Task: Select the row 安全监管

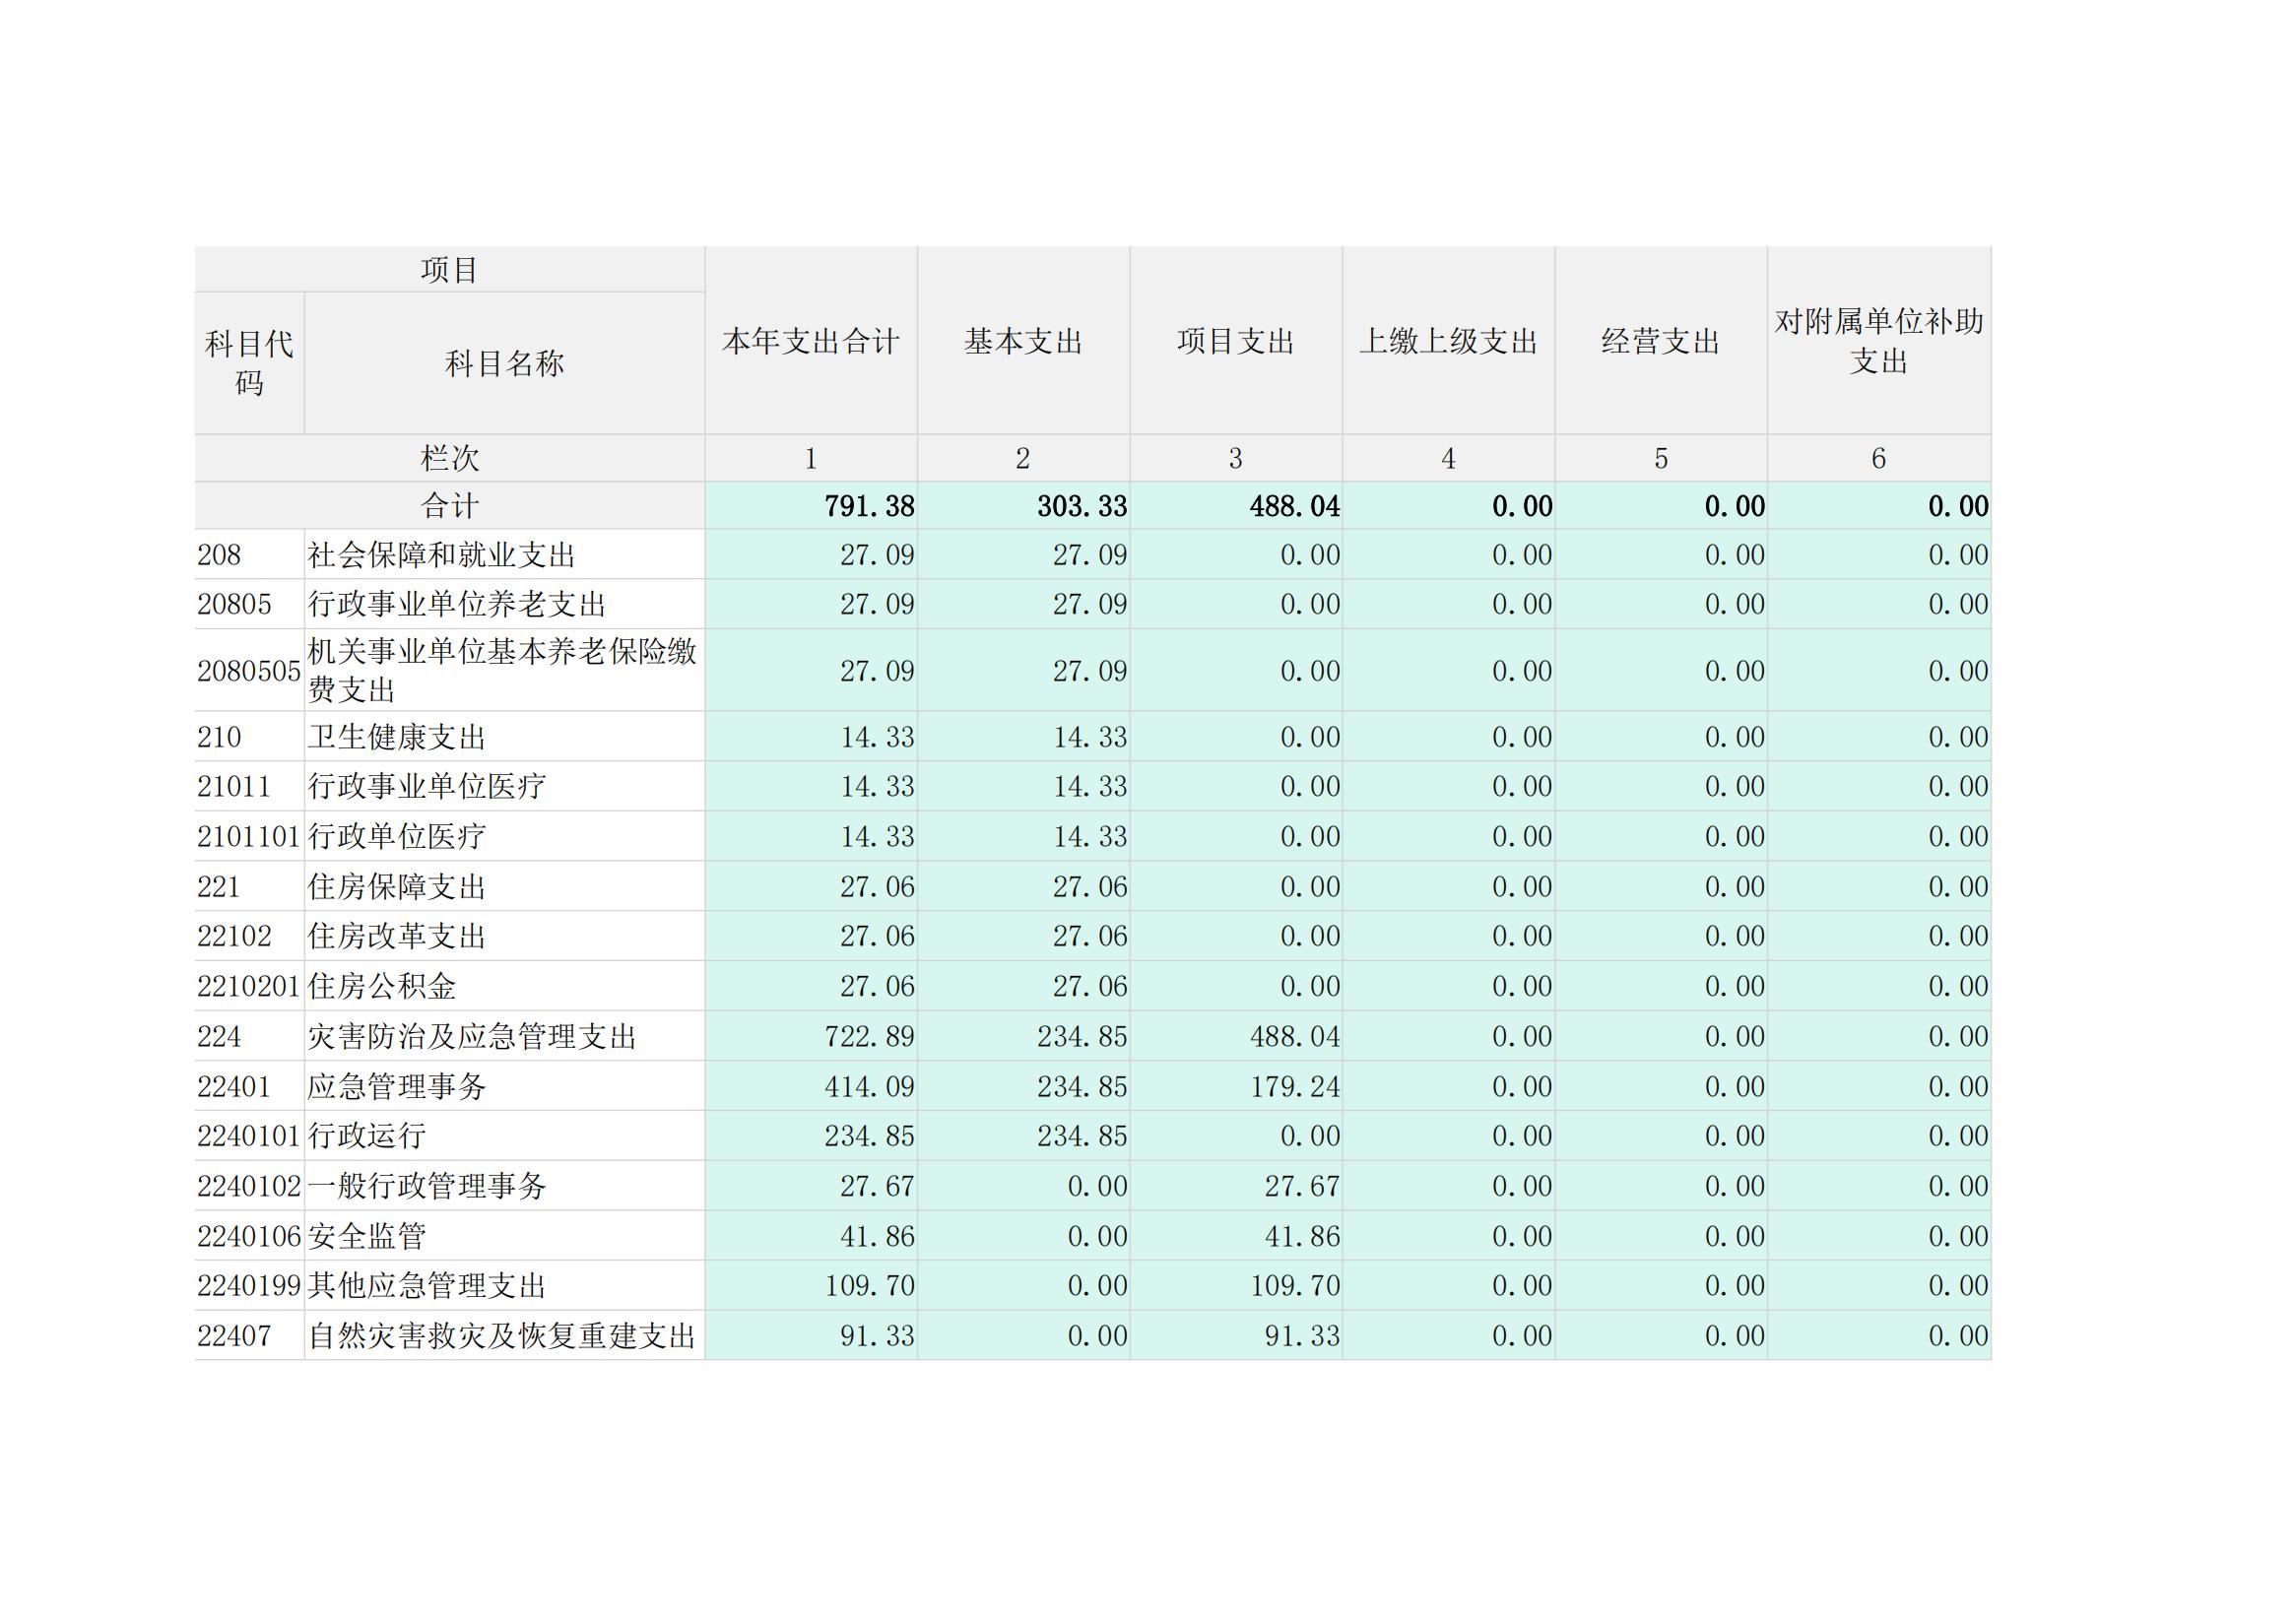Action: (x=1093, y=1236)
